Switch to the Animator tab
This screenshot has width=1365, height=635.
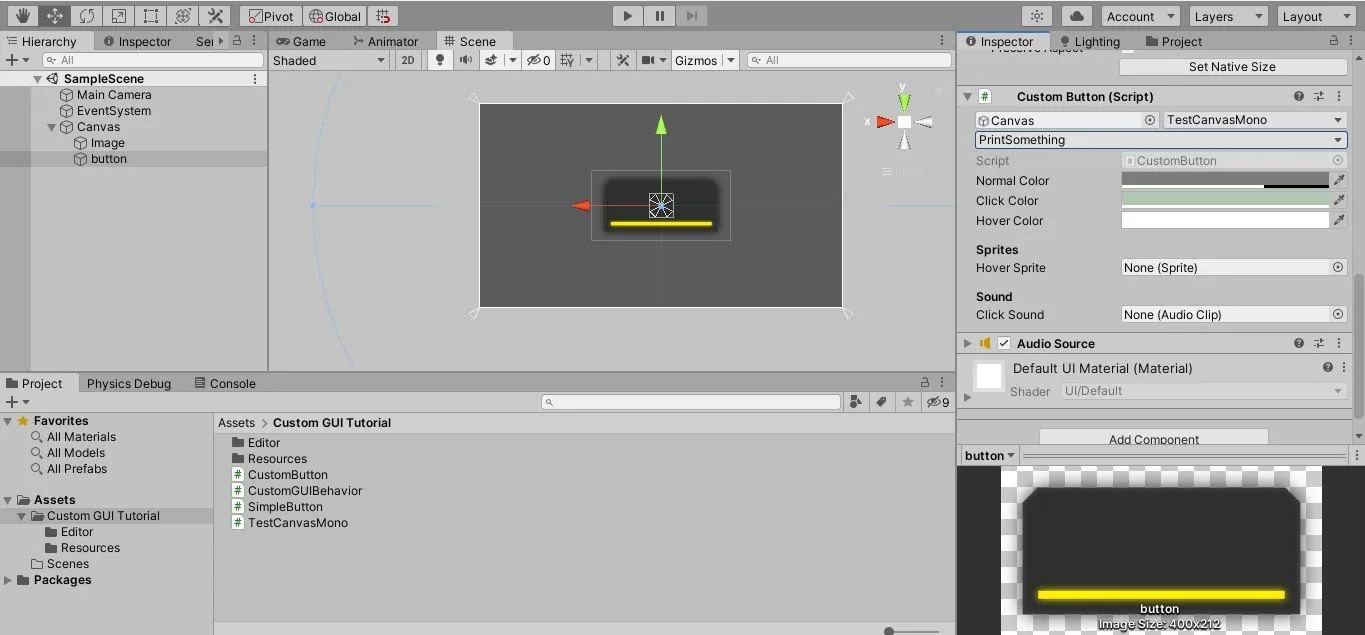point(385,41)
